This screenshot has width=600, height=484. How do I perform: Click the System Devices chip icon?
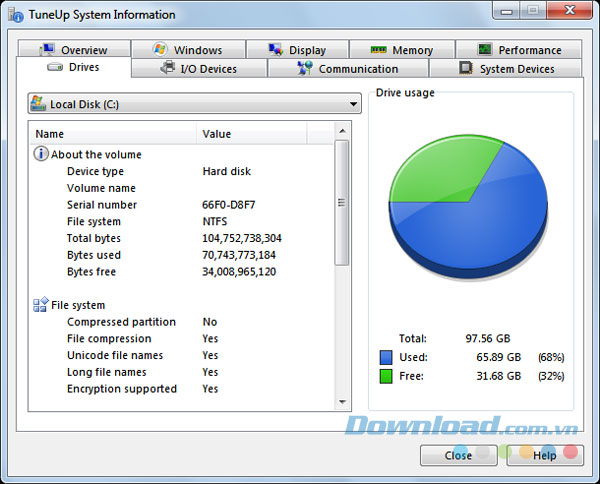tap(466, 68)
